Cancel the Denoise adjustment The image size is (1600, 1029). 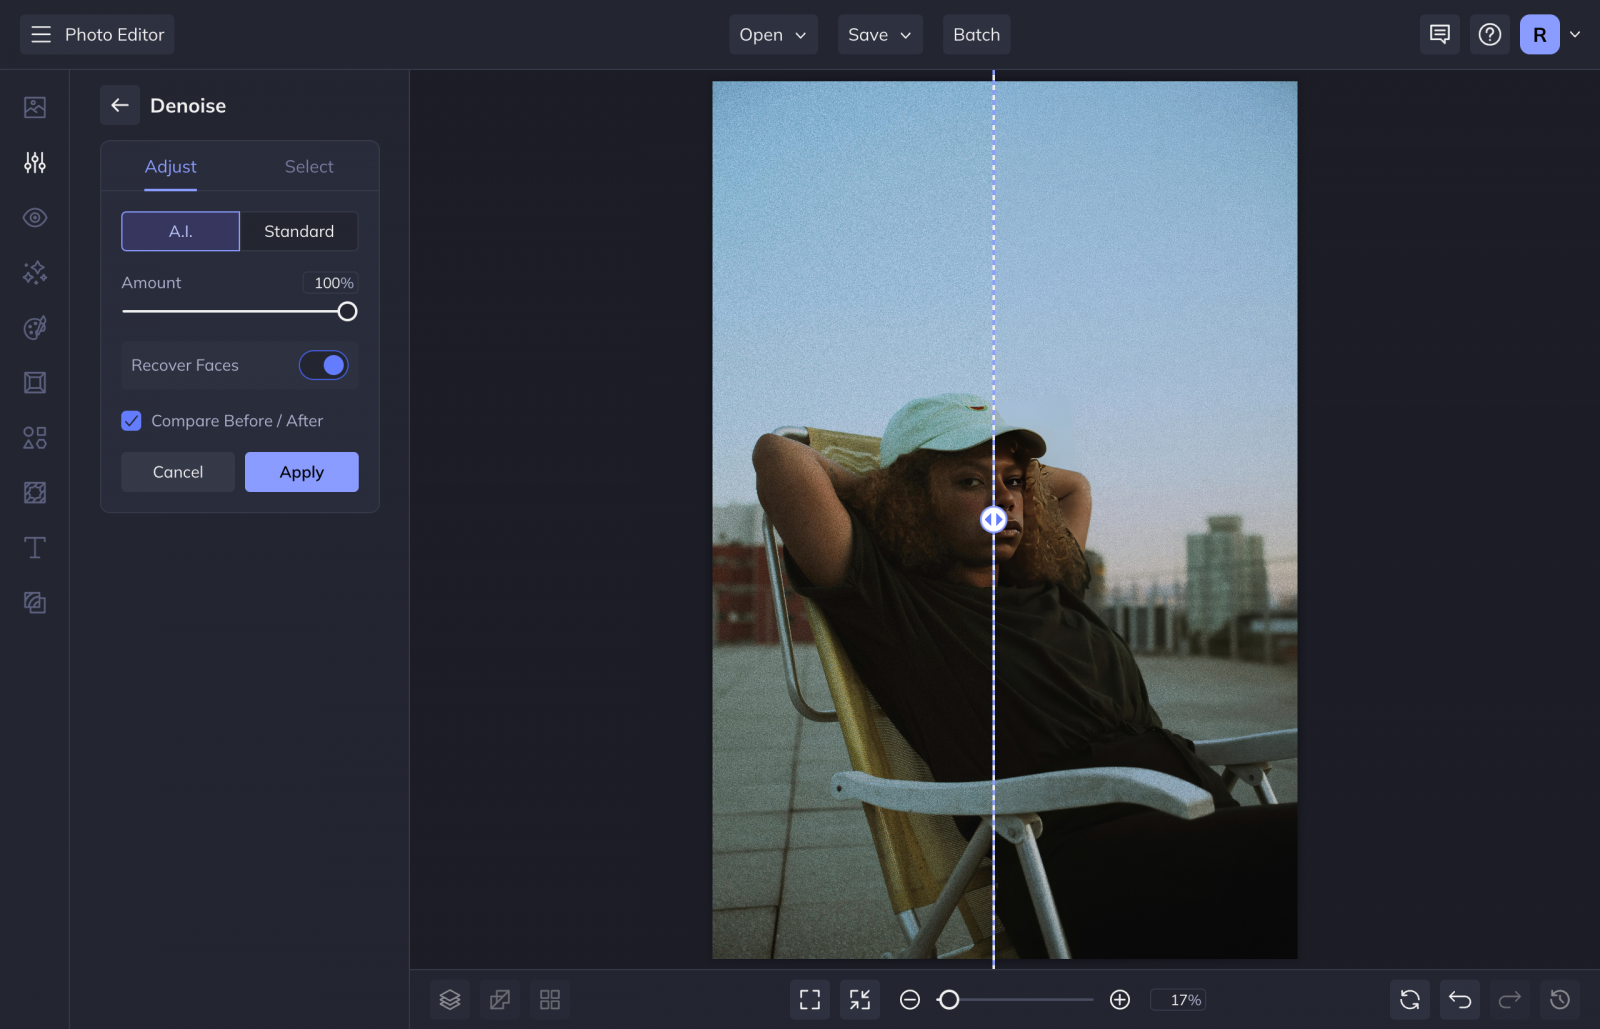pyautogui.click(x=177, y=471)
